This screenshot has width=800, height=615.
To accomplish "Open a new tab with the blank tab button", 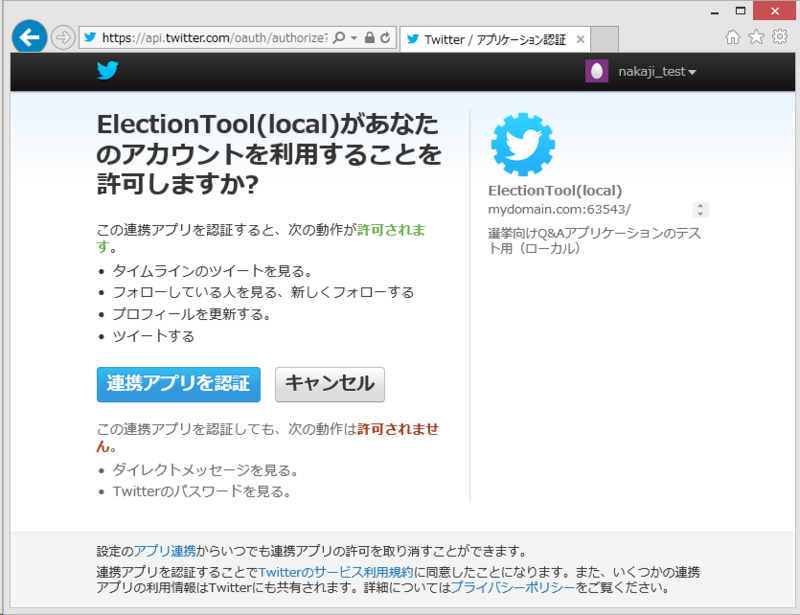I will (605, 39).
